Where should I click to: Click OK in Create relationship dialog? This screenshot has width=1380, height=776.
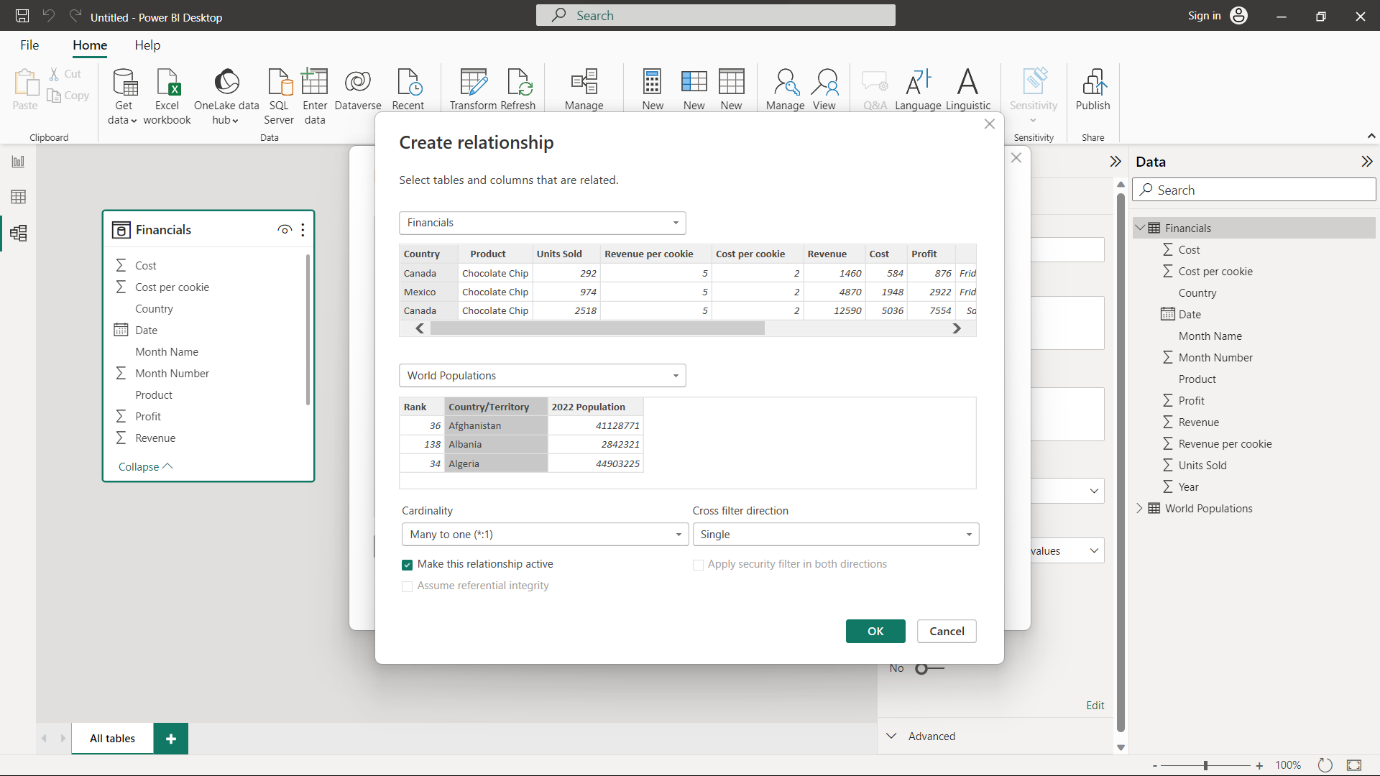pos(876,631)
